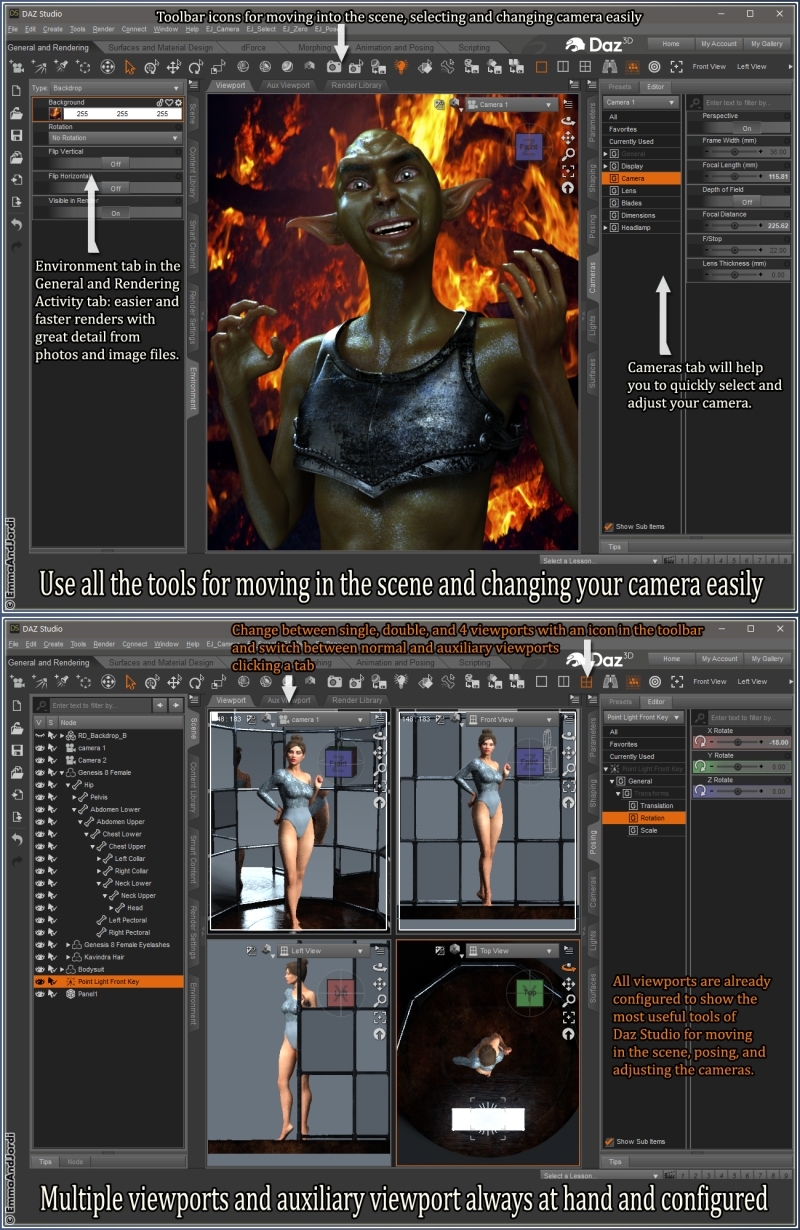Click filter field in Cameras panel

point(747,103)
